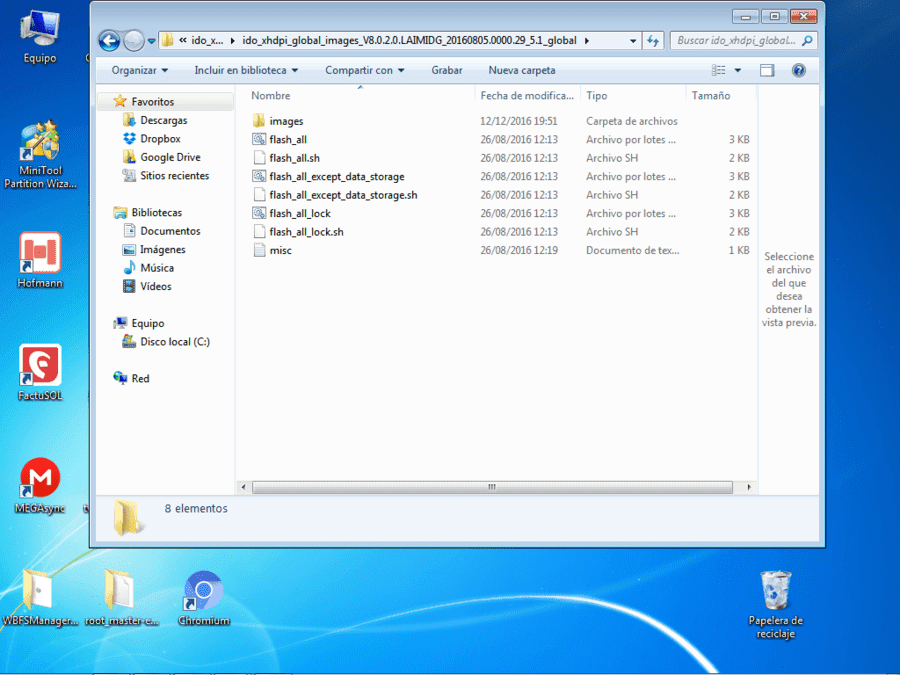Viewport: 900px width, 675px height.
Task: Open recent locations dropdown beside navigation arrows
Action: pyautogui.click(x=152, y=41)
